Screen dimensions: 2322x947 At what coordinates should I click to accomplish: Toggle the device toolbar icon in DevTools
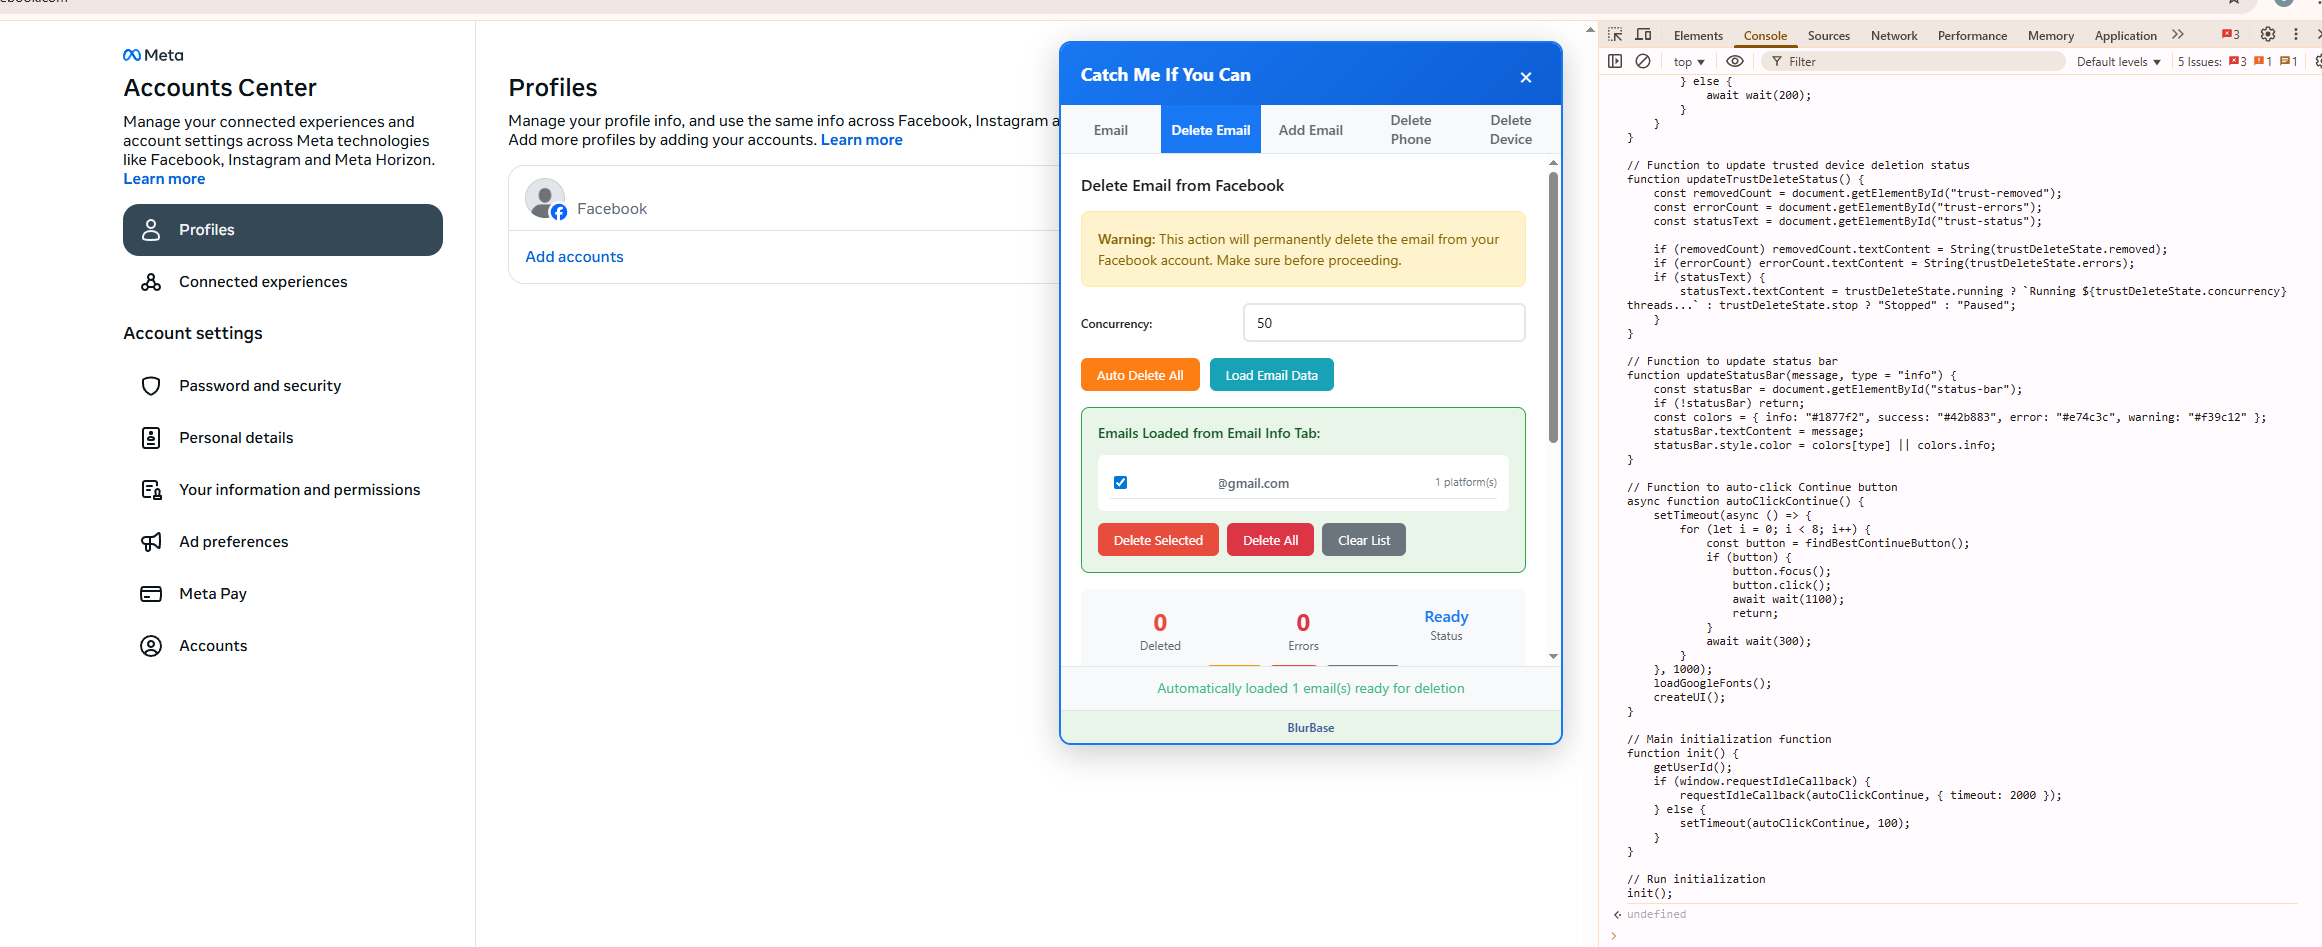[1643, 35]
